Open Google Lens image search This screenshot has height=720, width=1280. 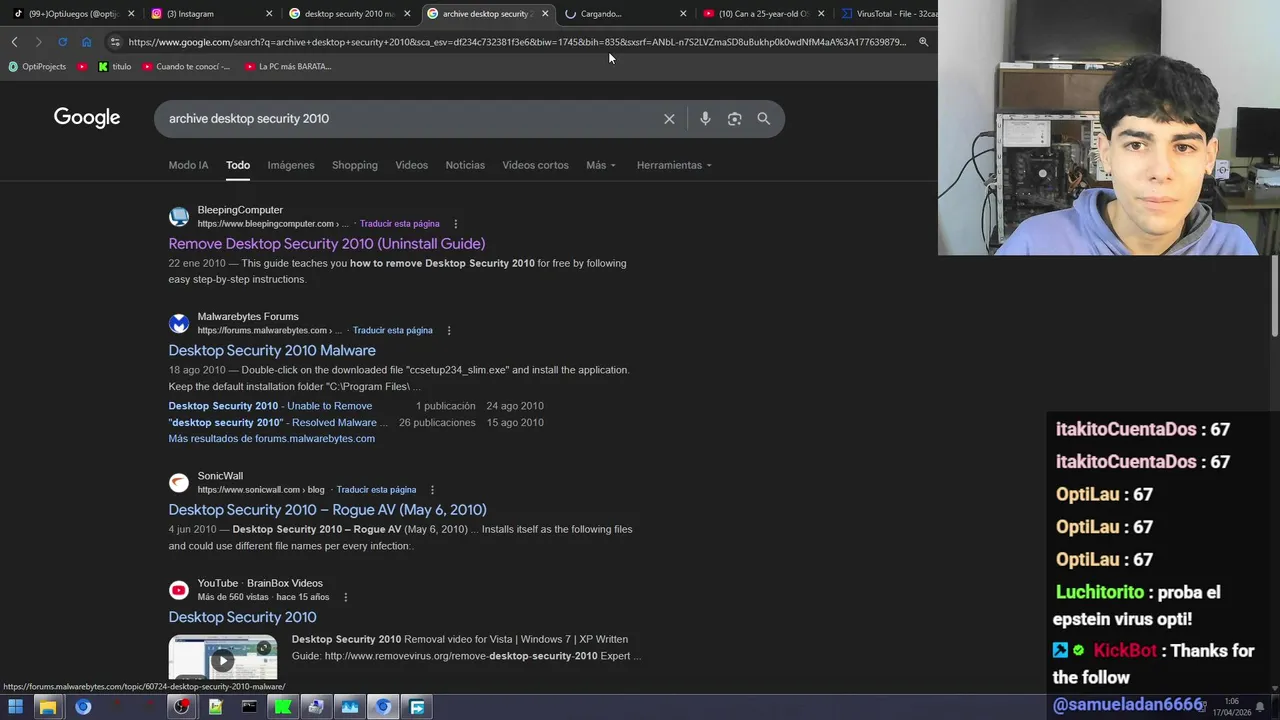tap(734, 119)
